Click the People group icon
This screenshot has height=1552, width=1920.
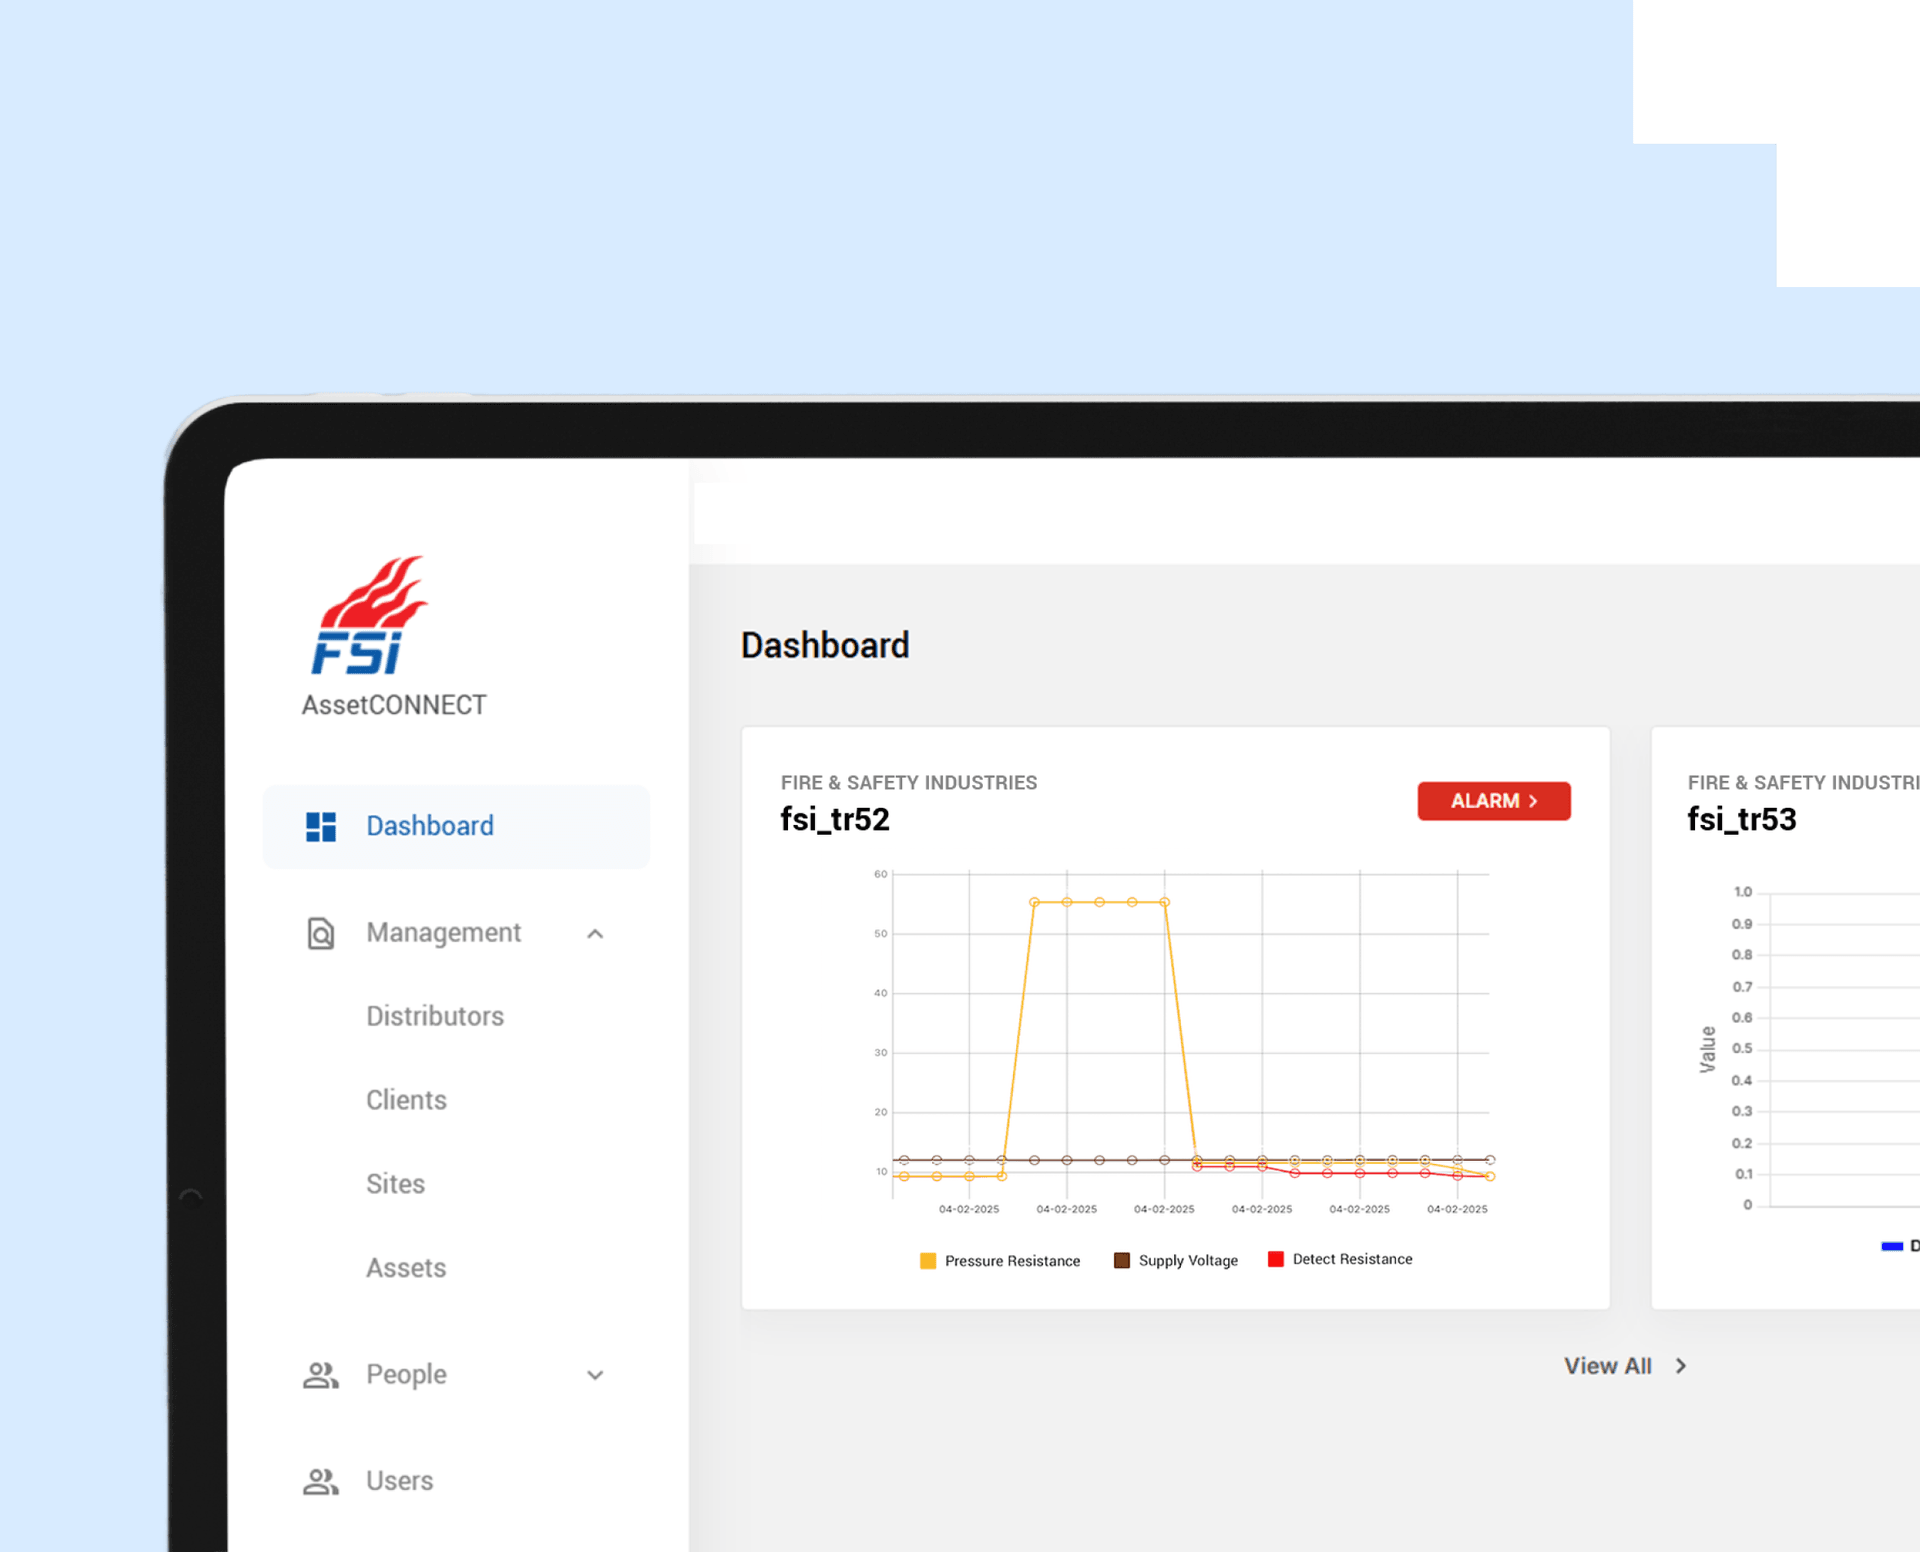tap(320, 1375)
